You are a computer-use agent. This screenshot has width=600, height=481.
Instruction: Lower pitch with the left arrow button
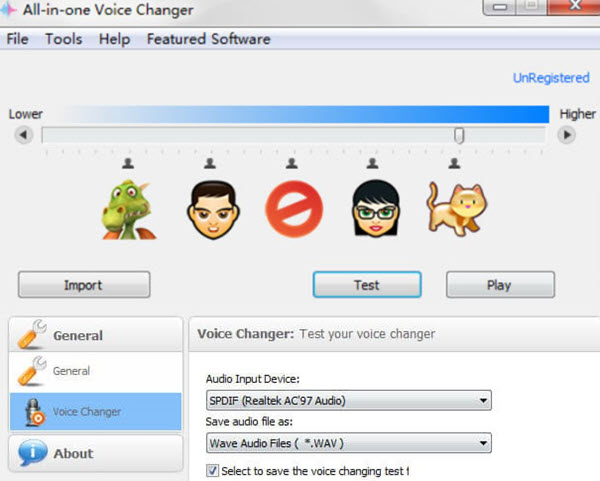click(24, 135)
